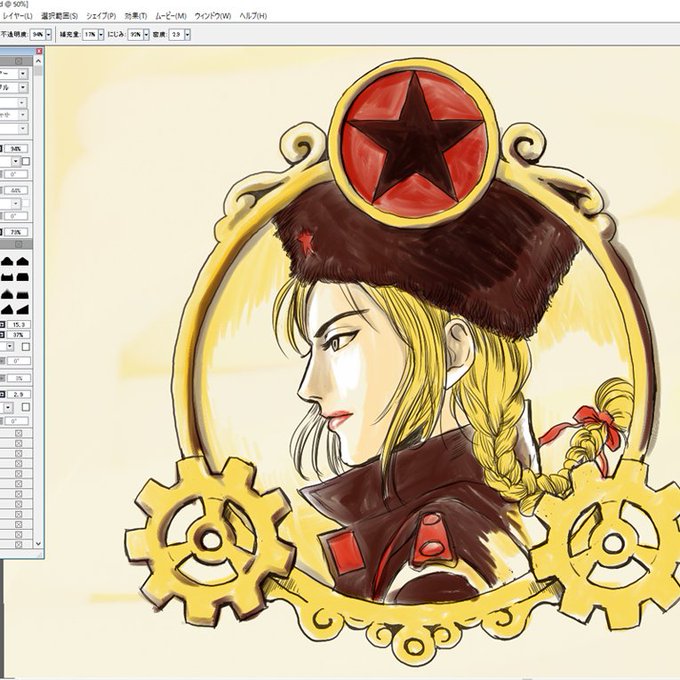Select pointed tip profile, top row right
Screen dimensions: 680x680
[x=23, y=261]
